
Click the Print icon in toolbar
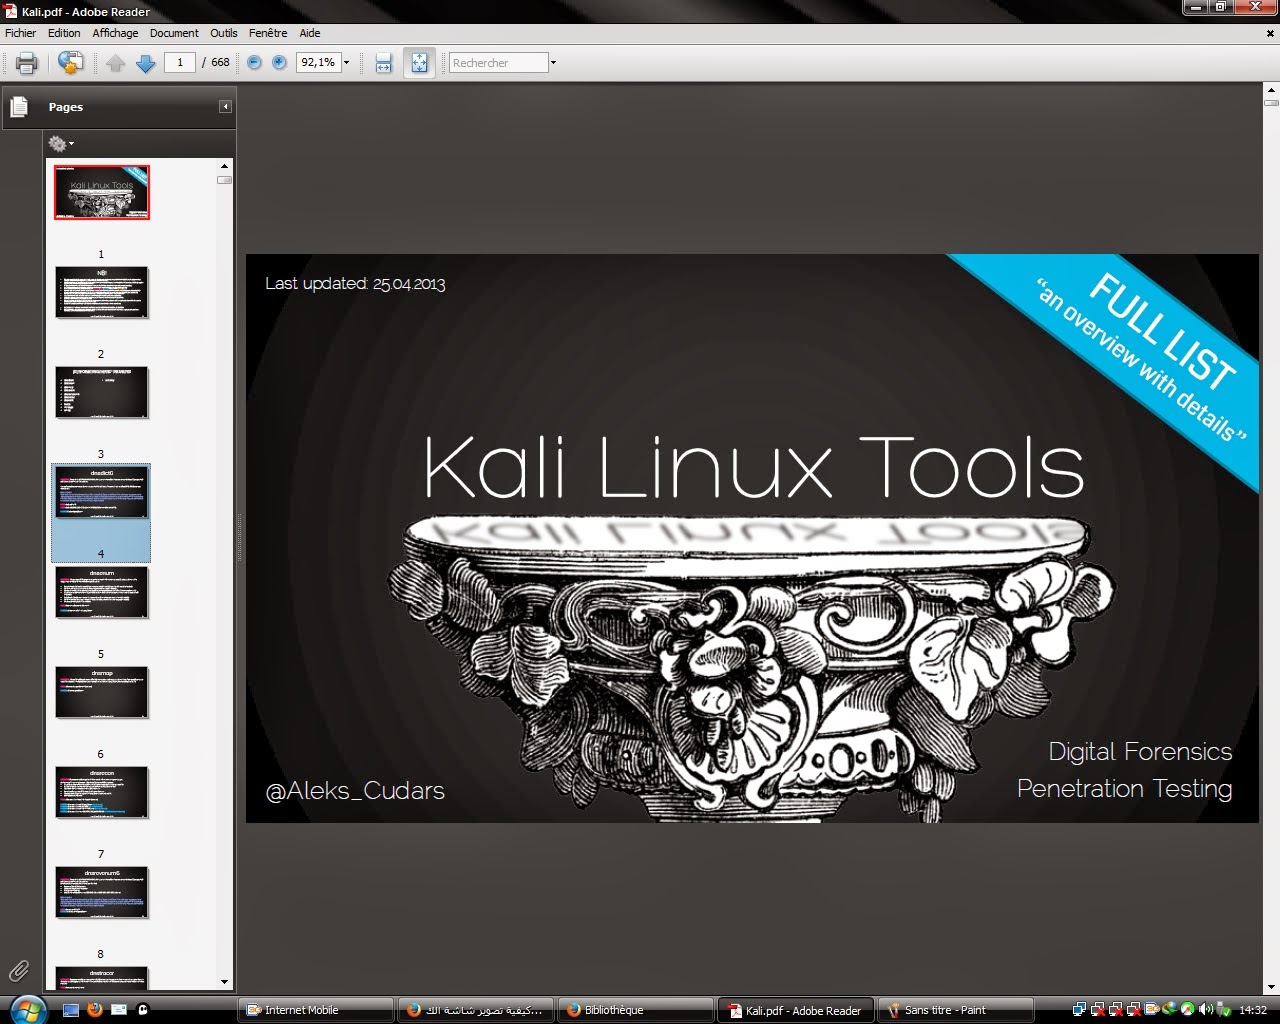(27, 63)
